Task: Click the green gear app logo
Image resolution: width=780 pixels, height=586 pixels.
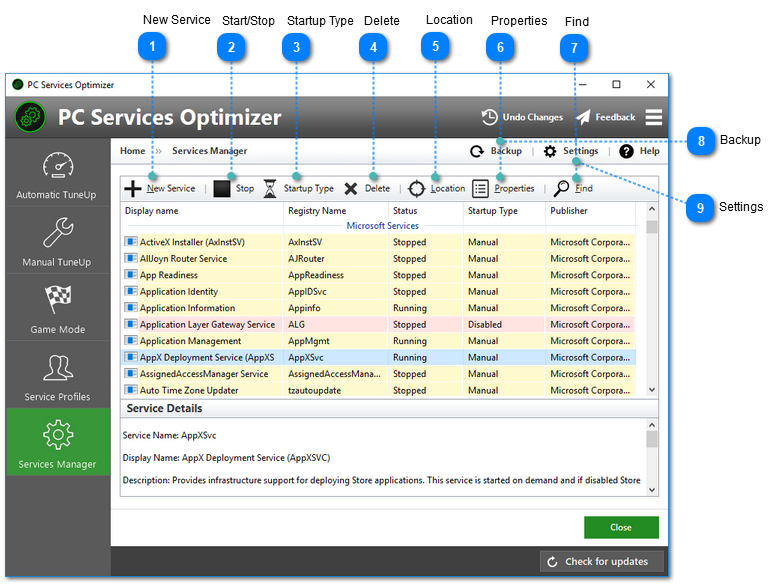Action: click(30, 117)
